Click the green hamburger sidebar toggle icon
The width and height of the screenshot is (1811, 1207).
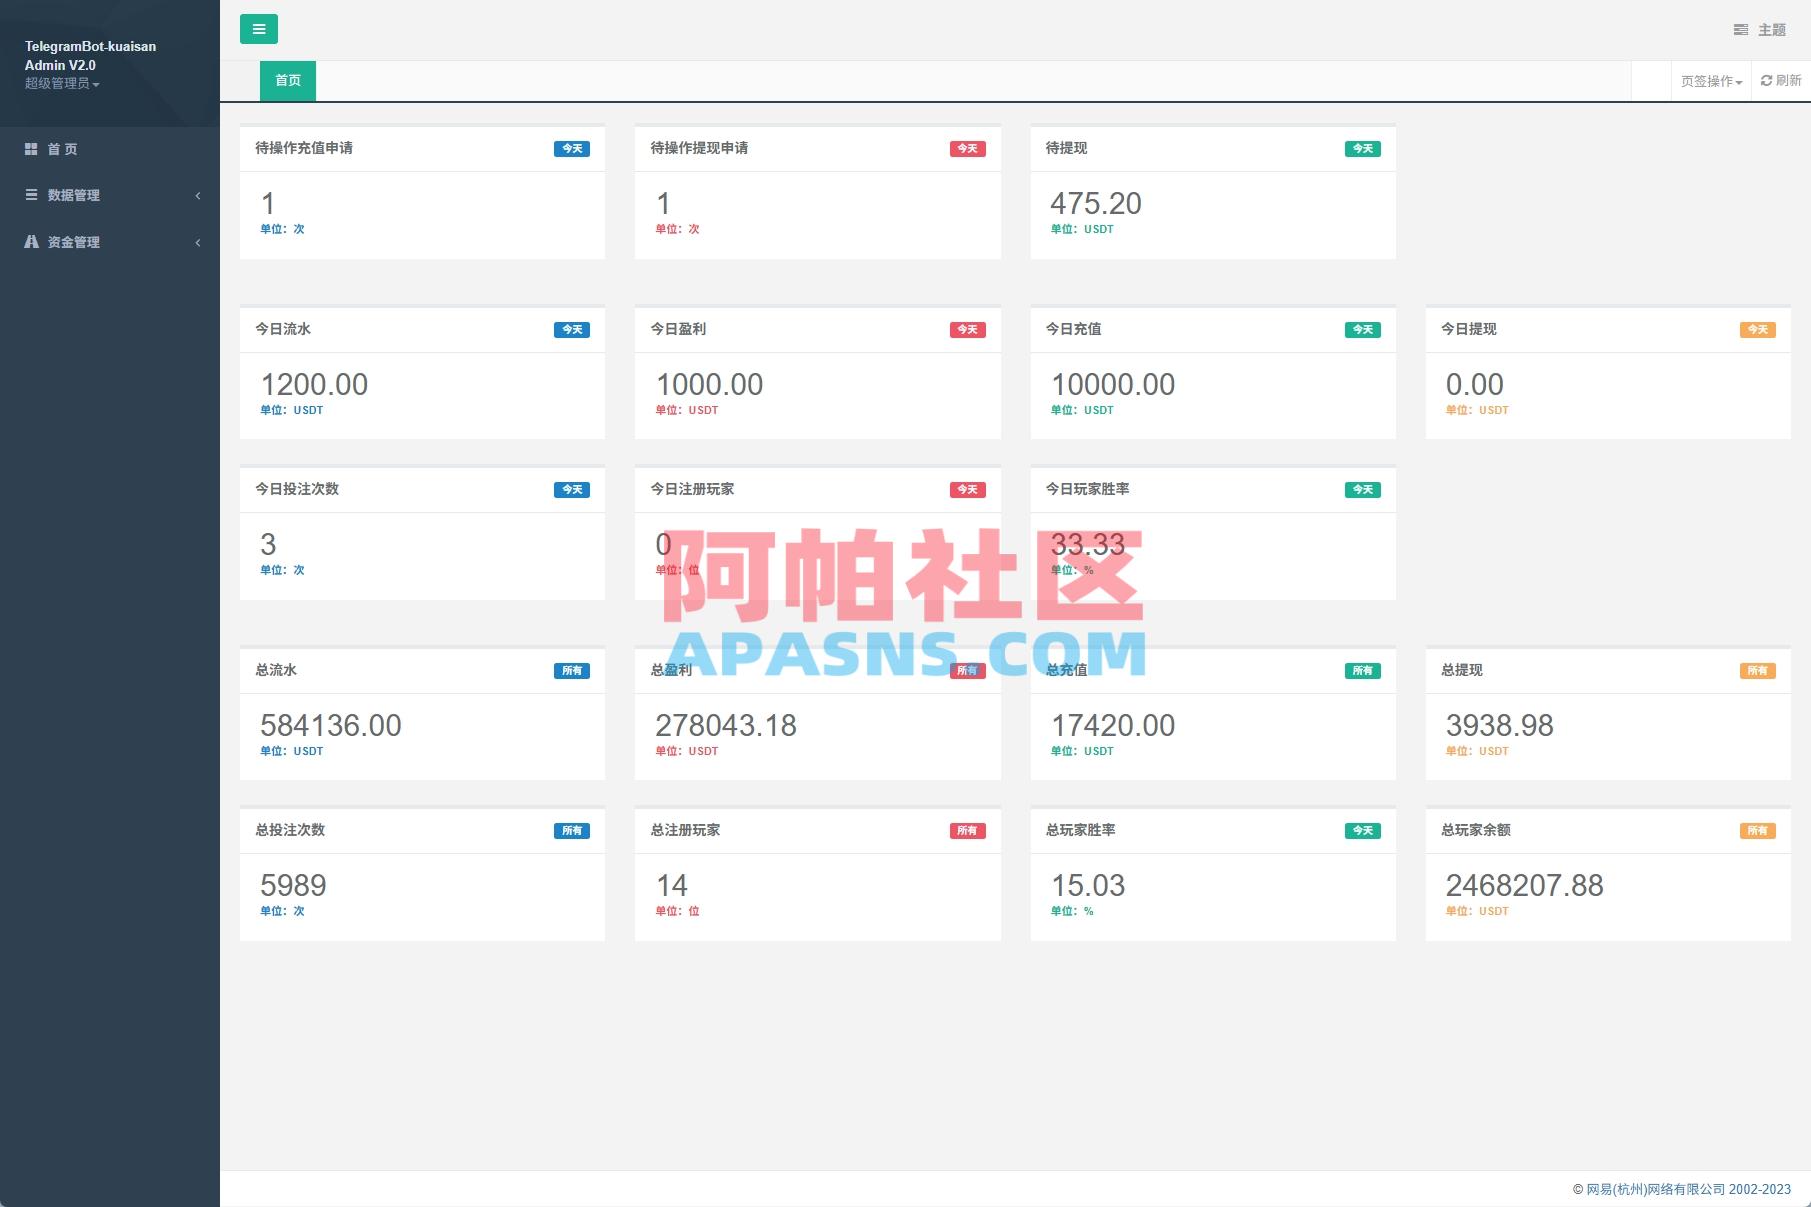[260, 29]
